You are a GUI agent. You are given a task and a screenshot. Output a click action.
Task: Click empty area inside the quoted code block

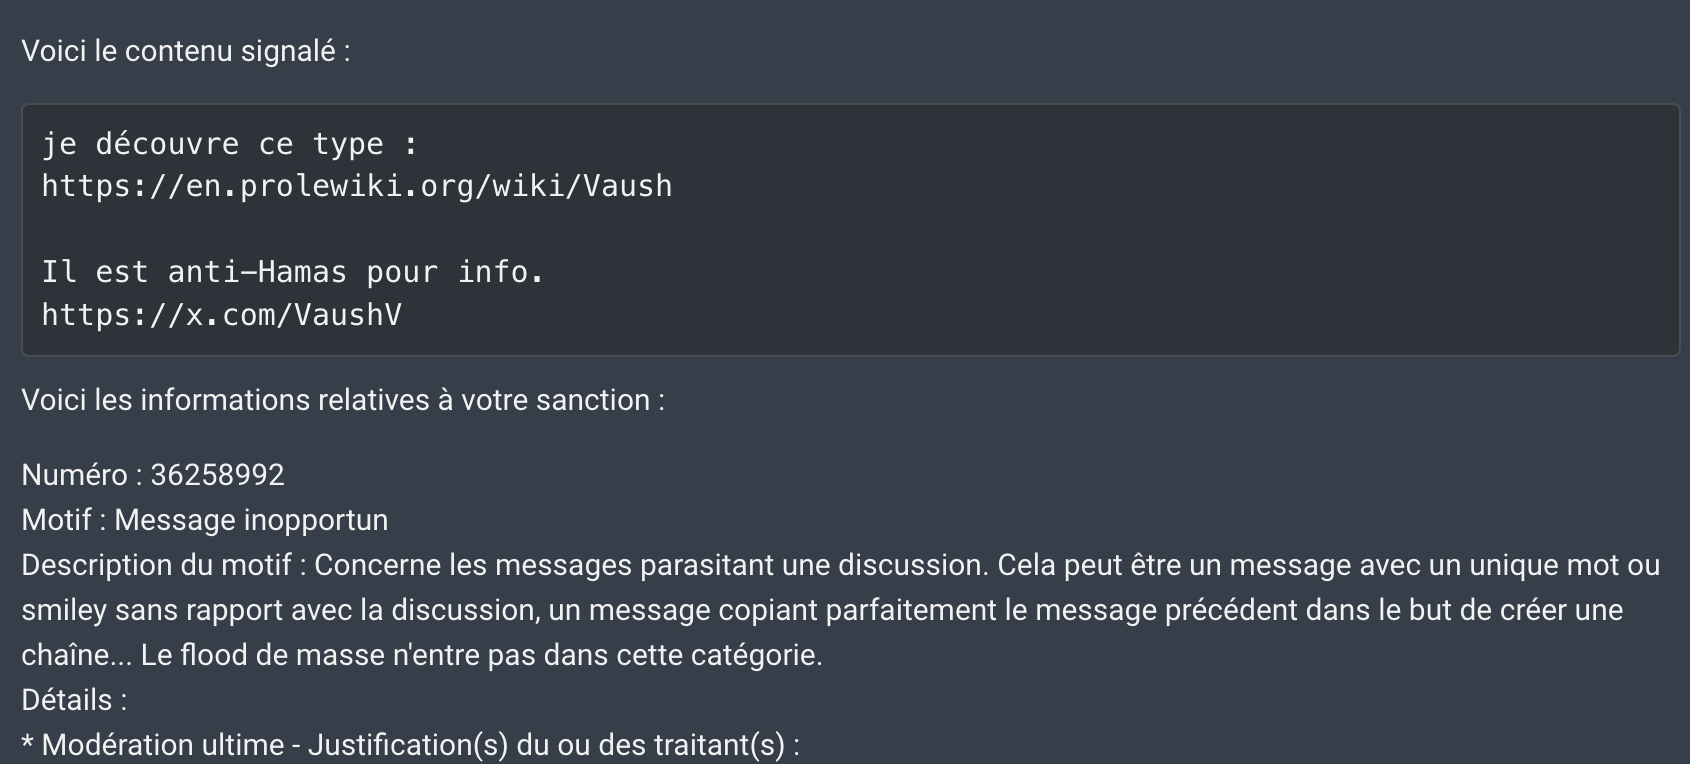(1200, 230)
